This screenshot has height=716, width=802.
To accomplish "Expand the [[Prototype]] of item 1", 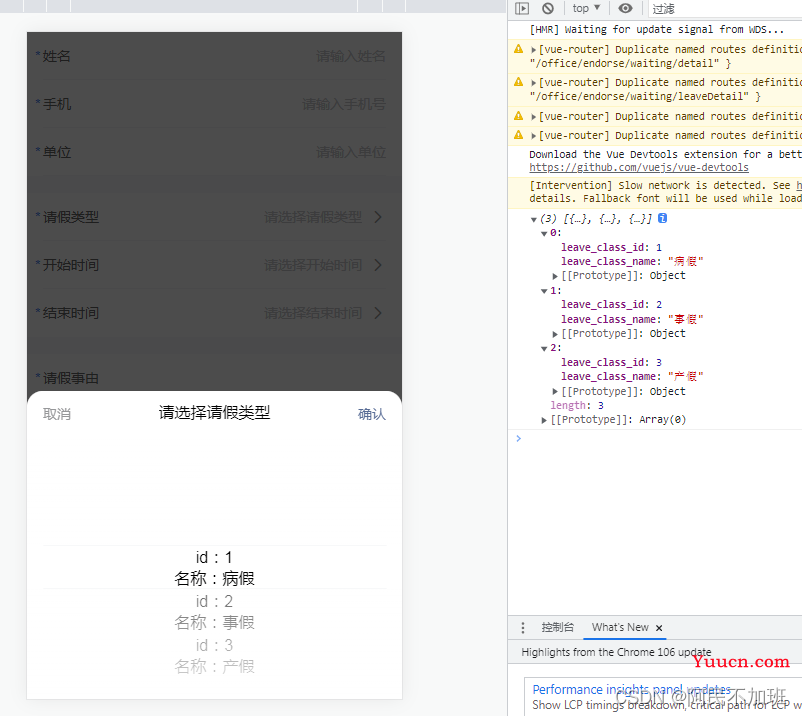I will (x=555, y=334).
